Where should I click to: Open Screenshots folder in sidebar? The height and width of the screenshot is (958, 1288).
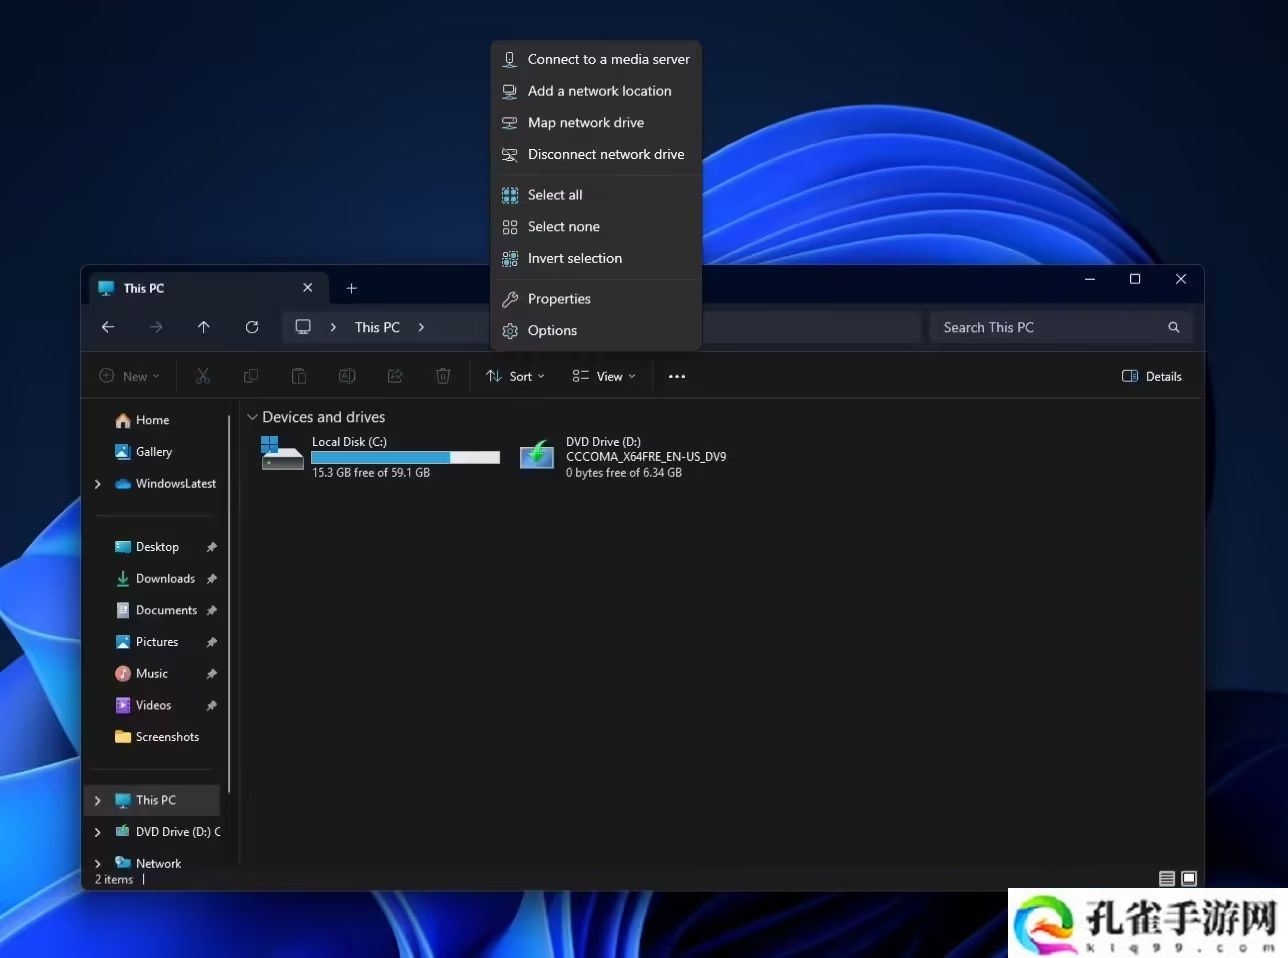point(157,737)
